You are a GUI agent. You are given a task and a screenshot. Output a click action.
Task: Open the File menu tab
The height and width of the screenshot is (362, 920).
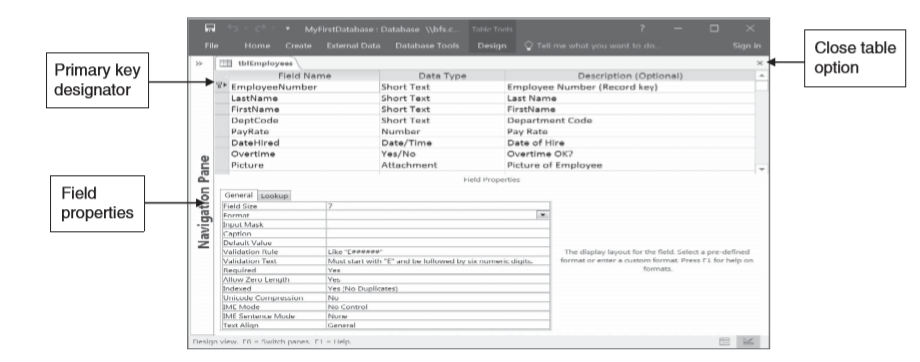click(x=211, y=46)
